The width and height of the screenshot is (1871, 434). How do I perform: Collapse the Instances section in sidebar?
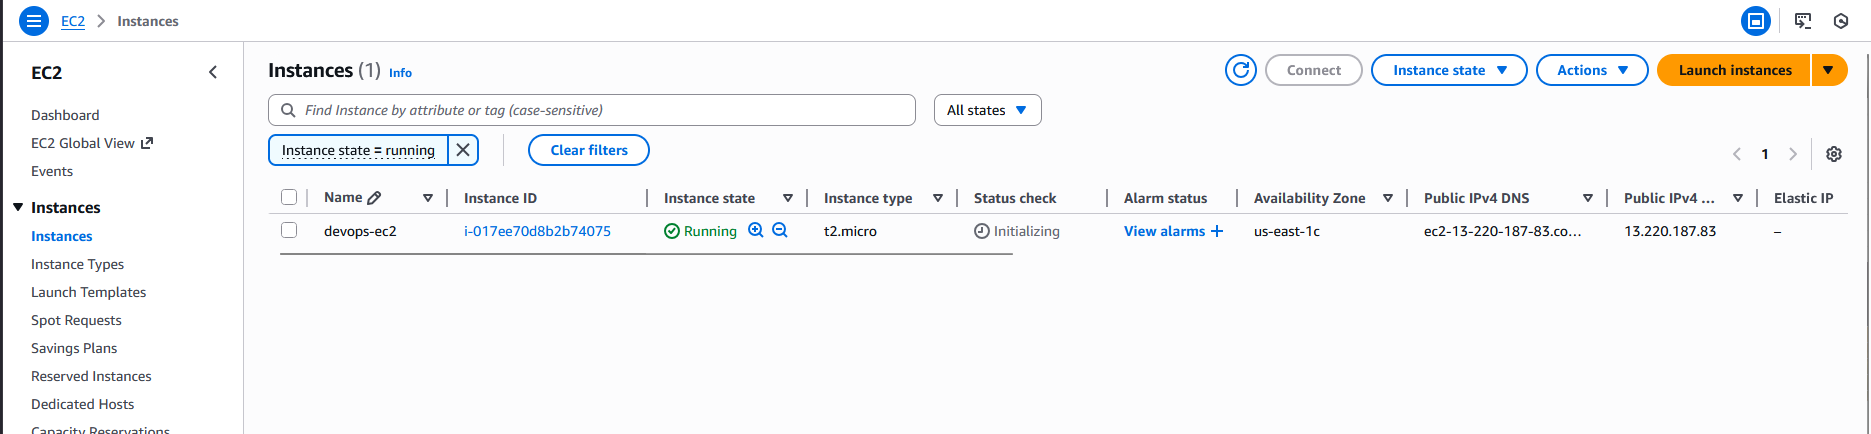tap(18, 207)
